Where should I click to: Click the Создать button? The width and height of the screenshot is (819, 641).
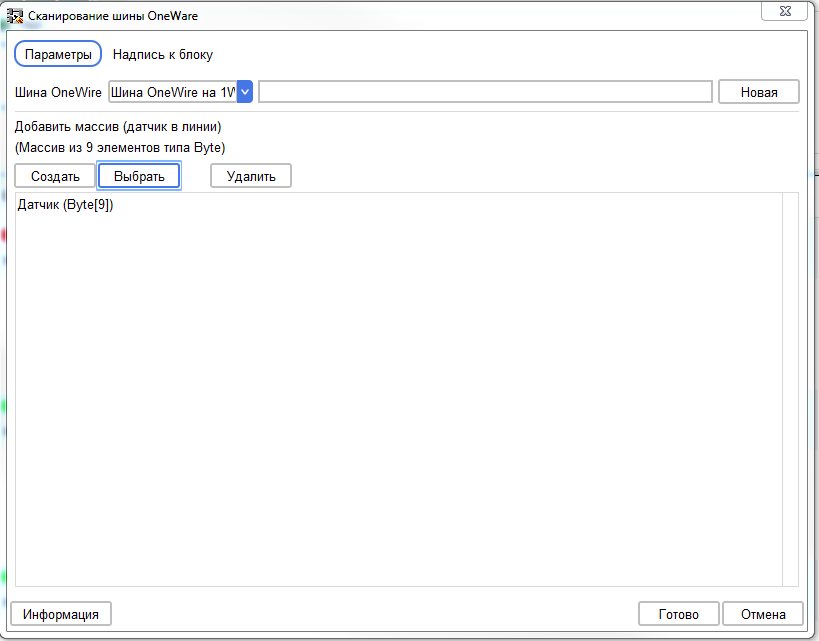click(55, 176)
